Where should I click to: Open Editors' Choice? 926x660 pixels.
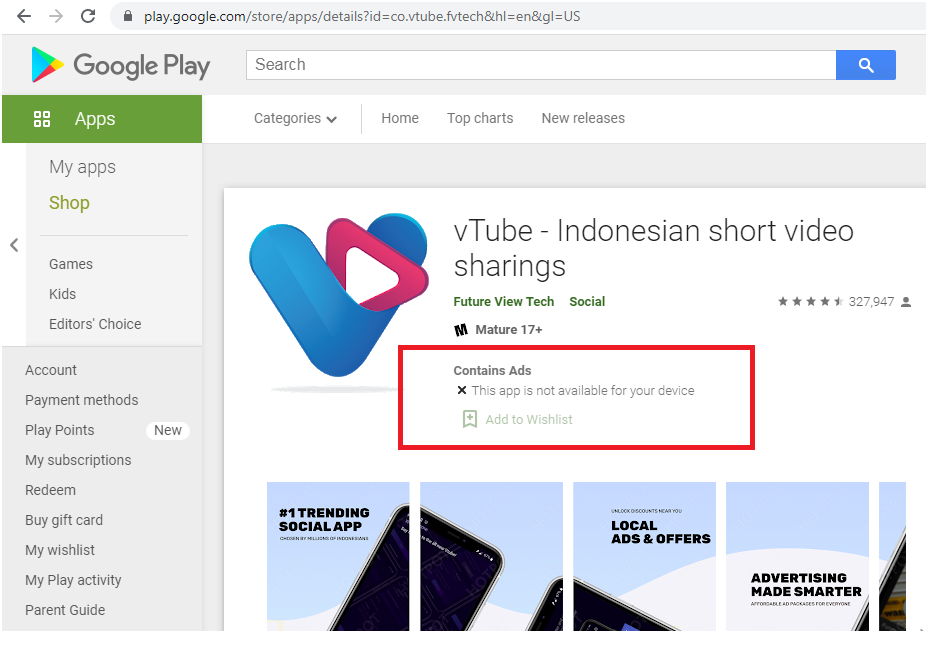point(95,324)
